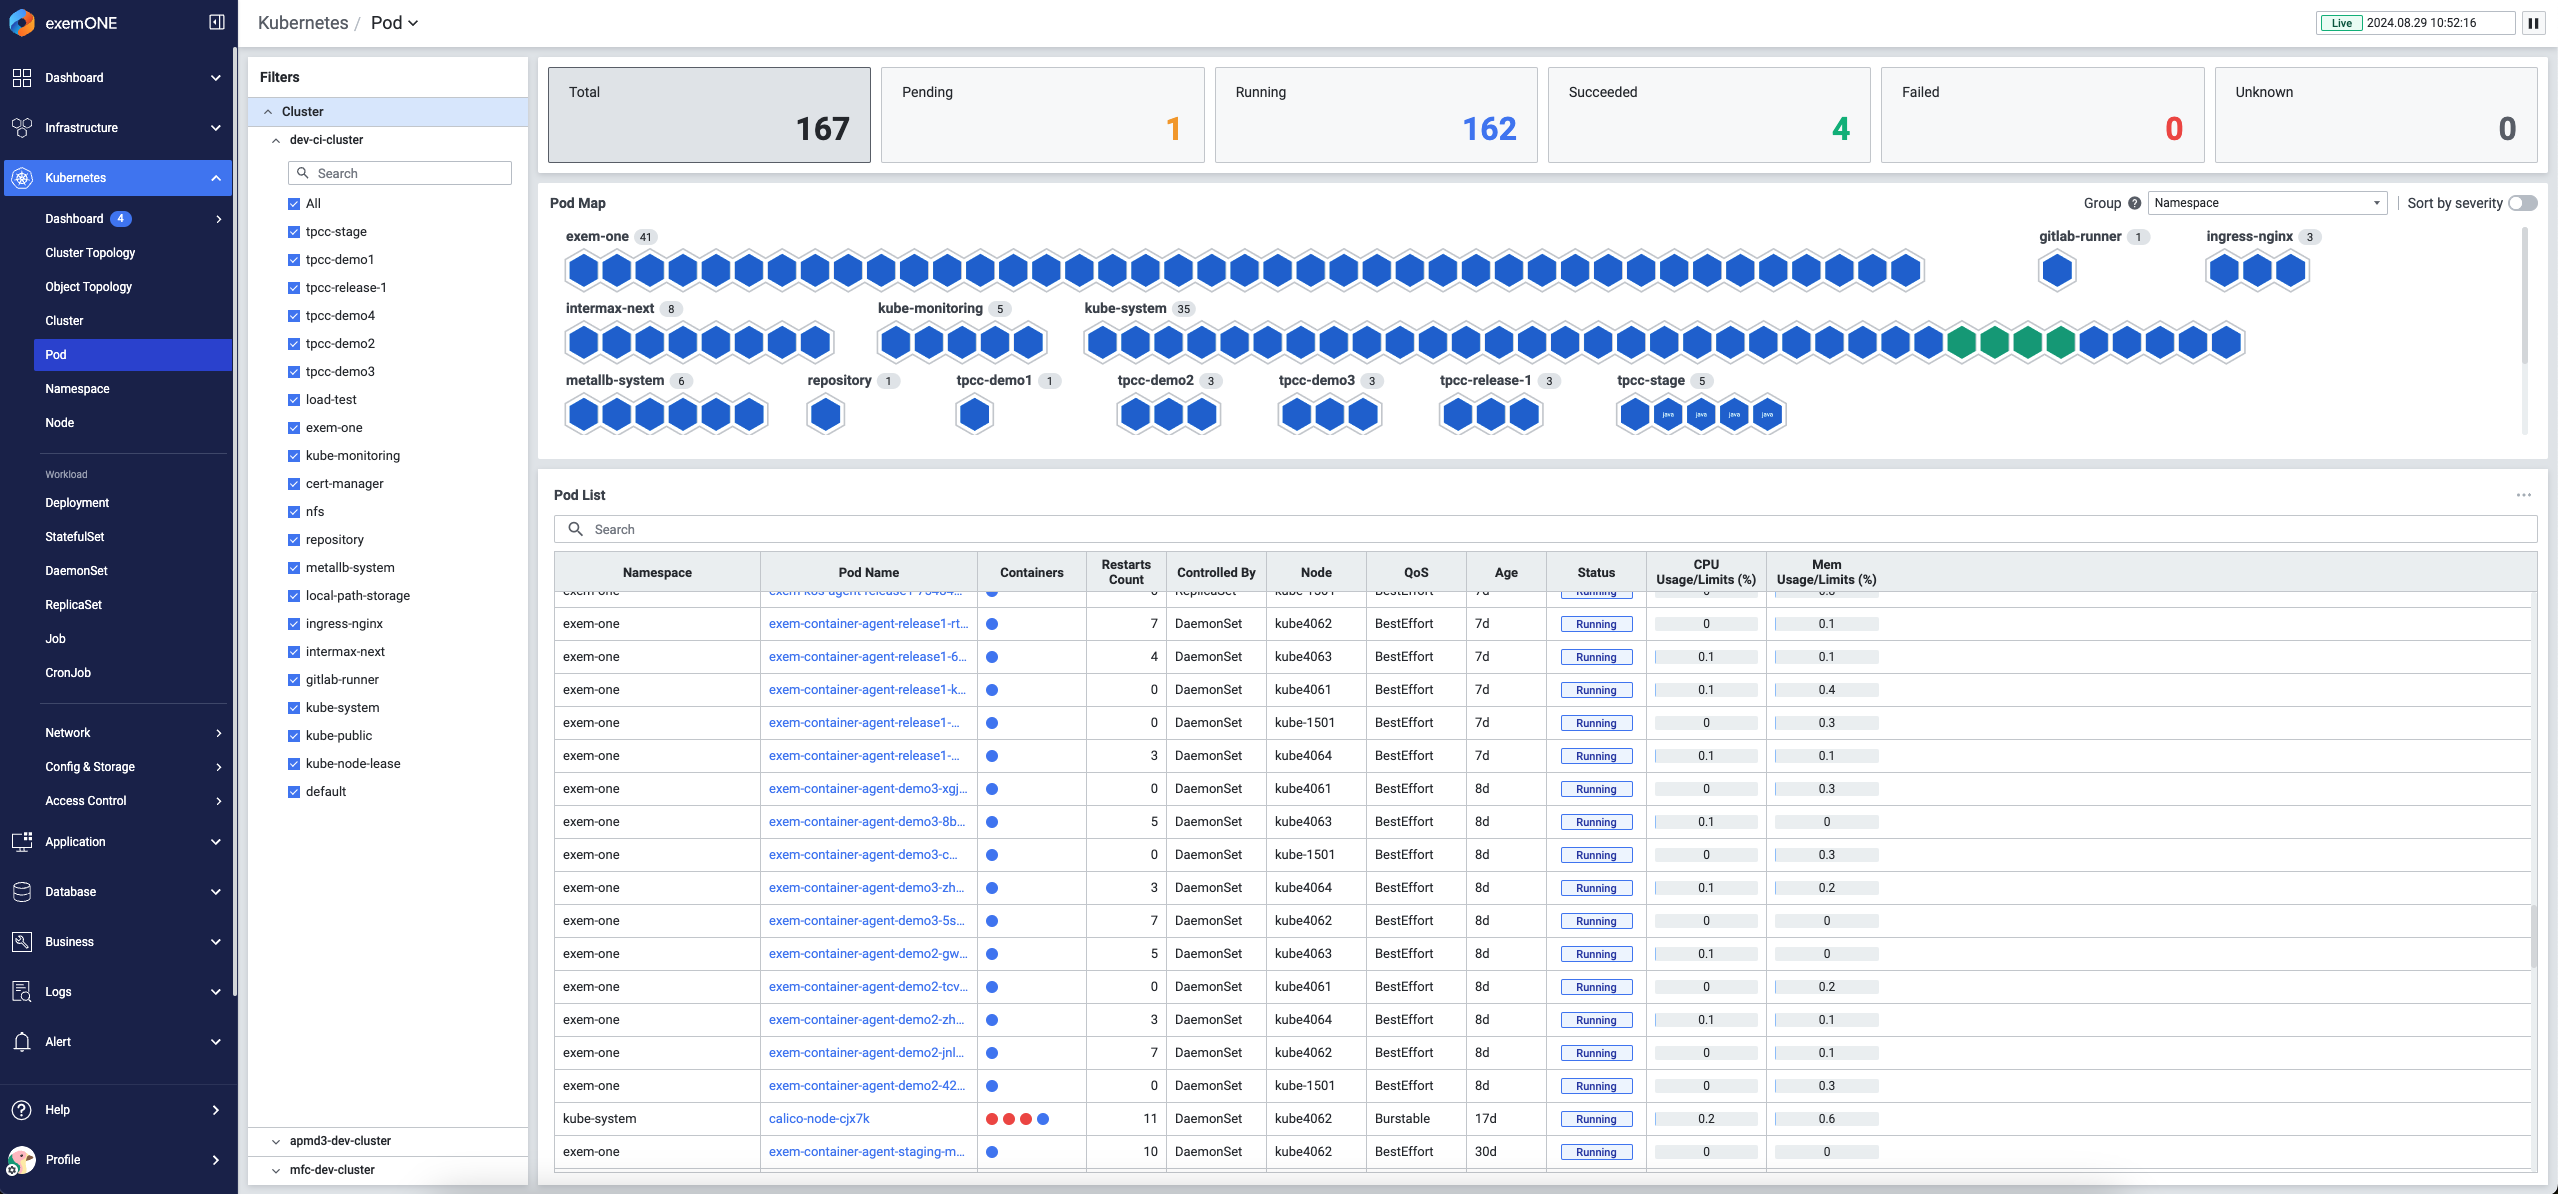2558x1194 pixels.
Task: Click the Pod List search field
Action: pos(1545,529)
